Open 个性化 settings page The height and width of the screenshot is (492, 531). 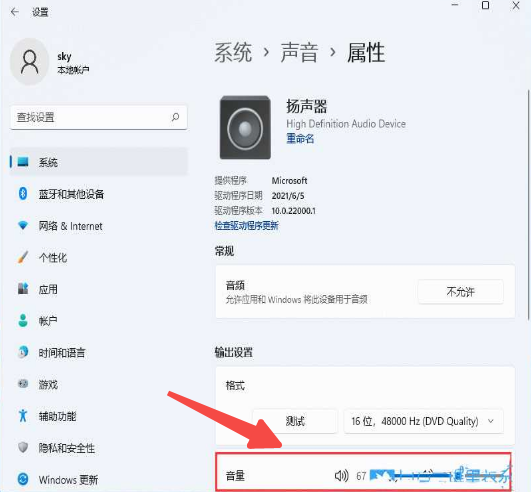(x=99, y=257)
